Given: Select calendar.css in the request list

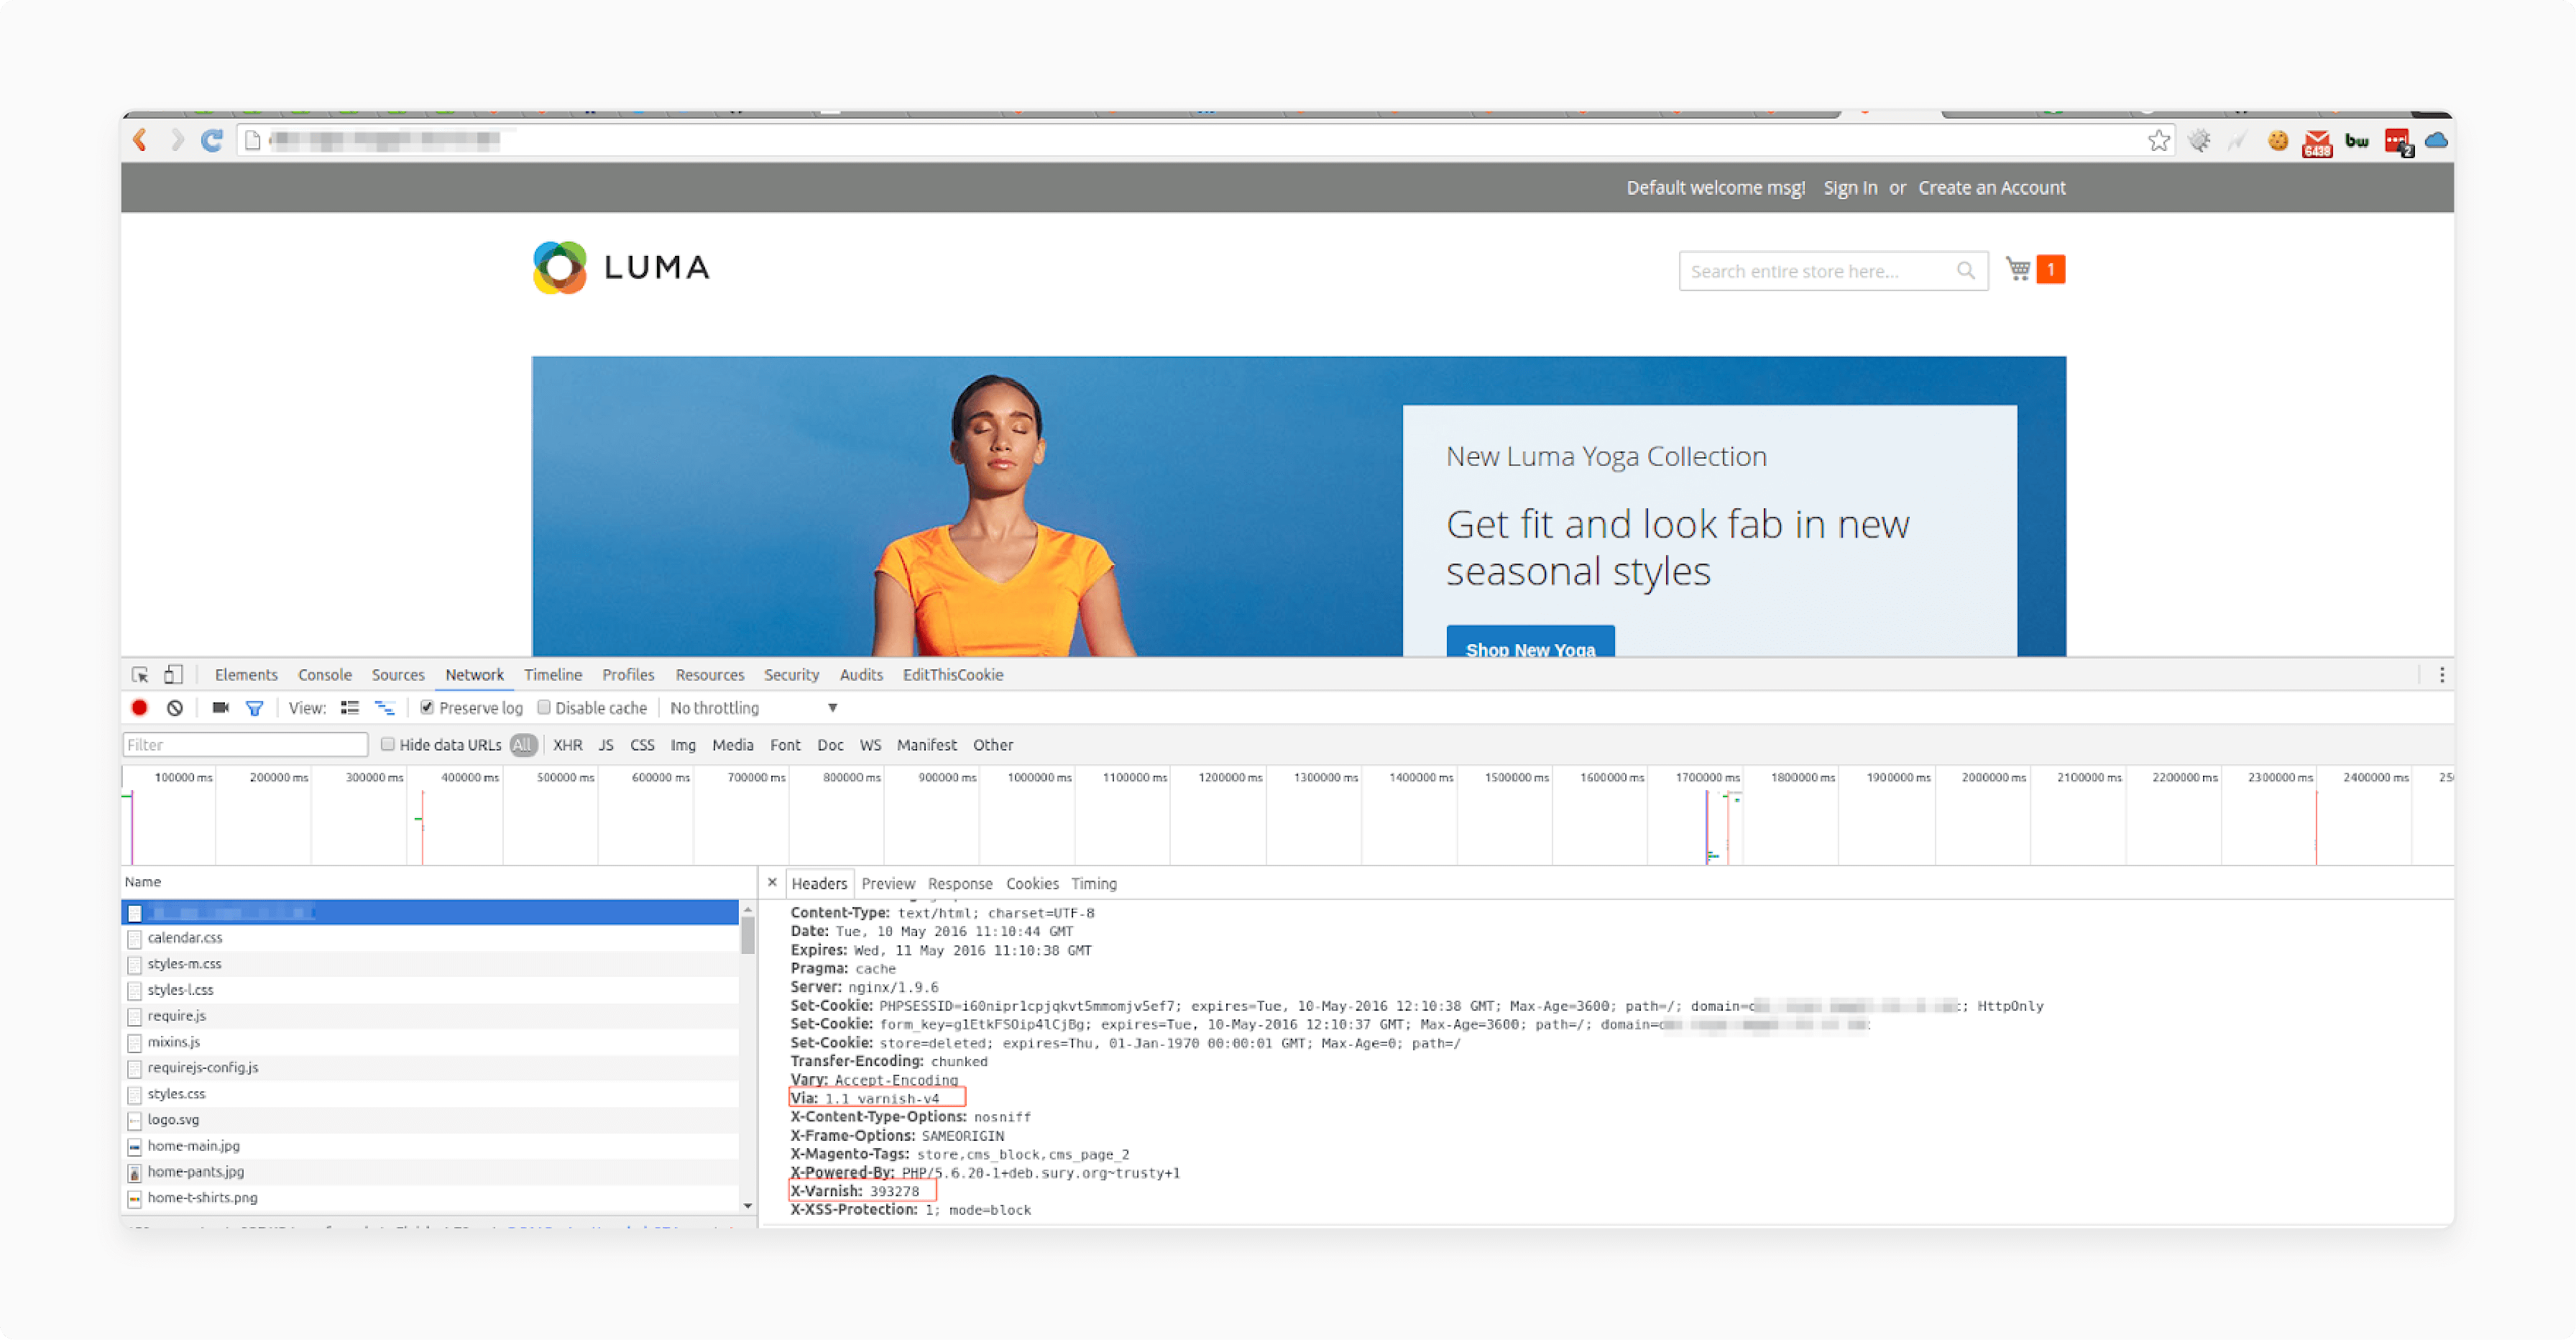Looking at the screenshot, I should 430,938.
